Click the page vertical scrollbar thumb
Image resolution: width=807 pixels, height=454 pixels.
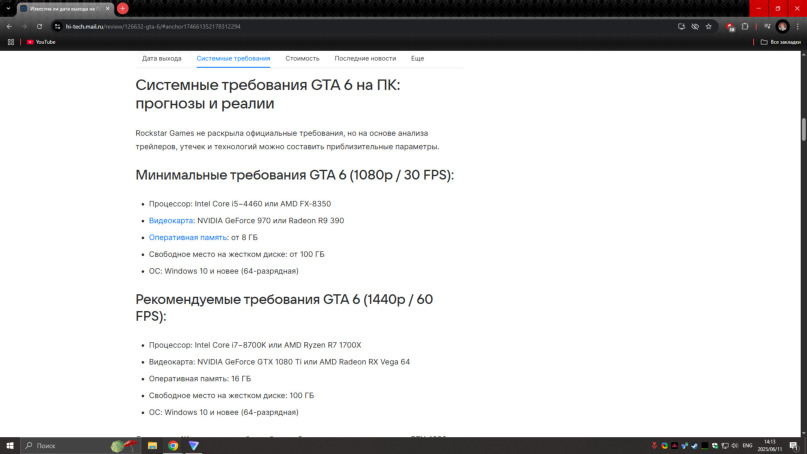(803, 129)
